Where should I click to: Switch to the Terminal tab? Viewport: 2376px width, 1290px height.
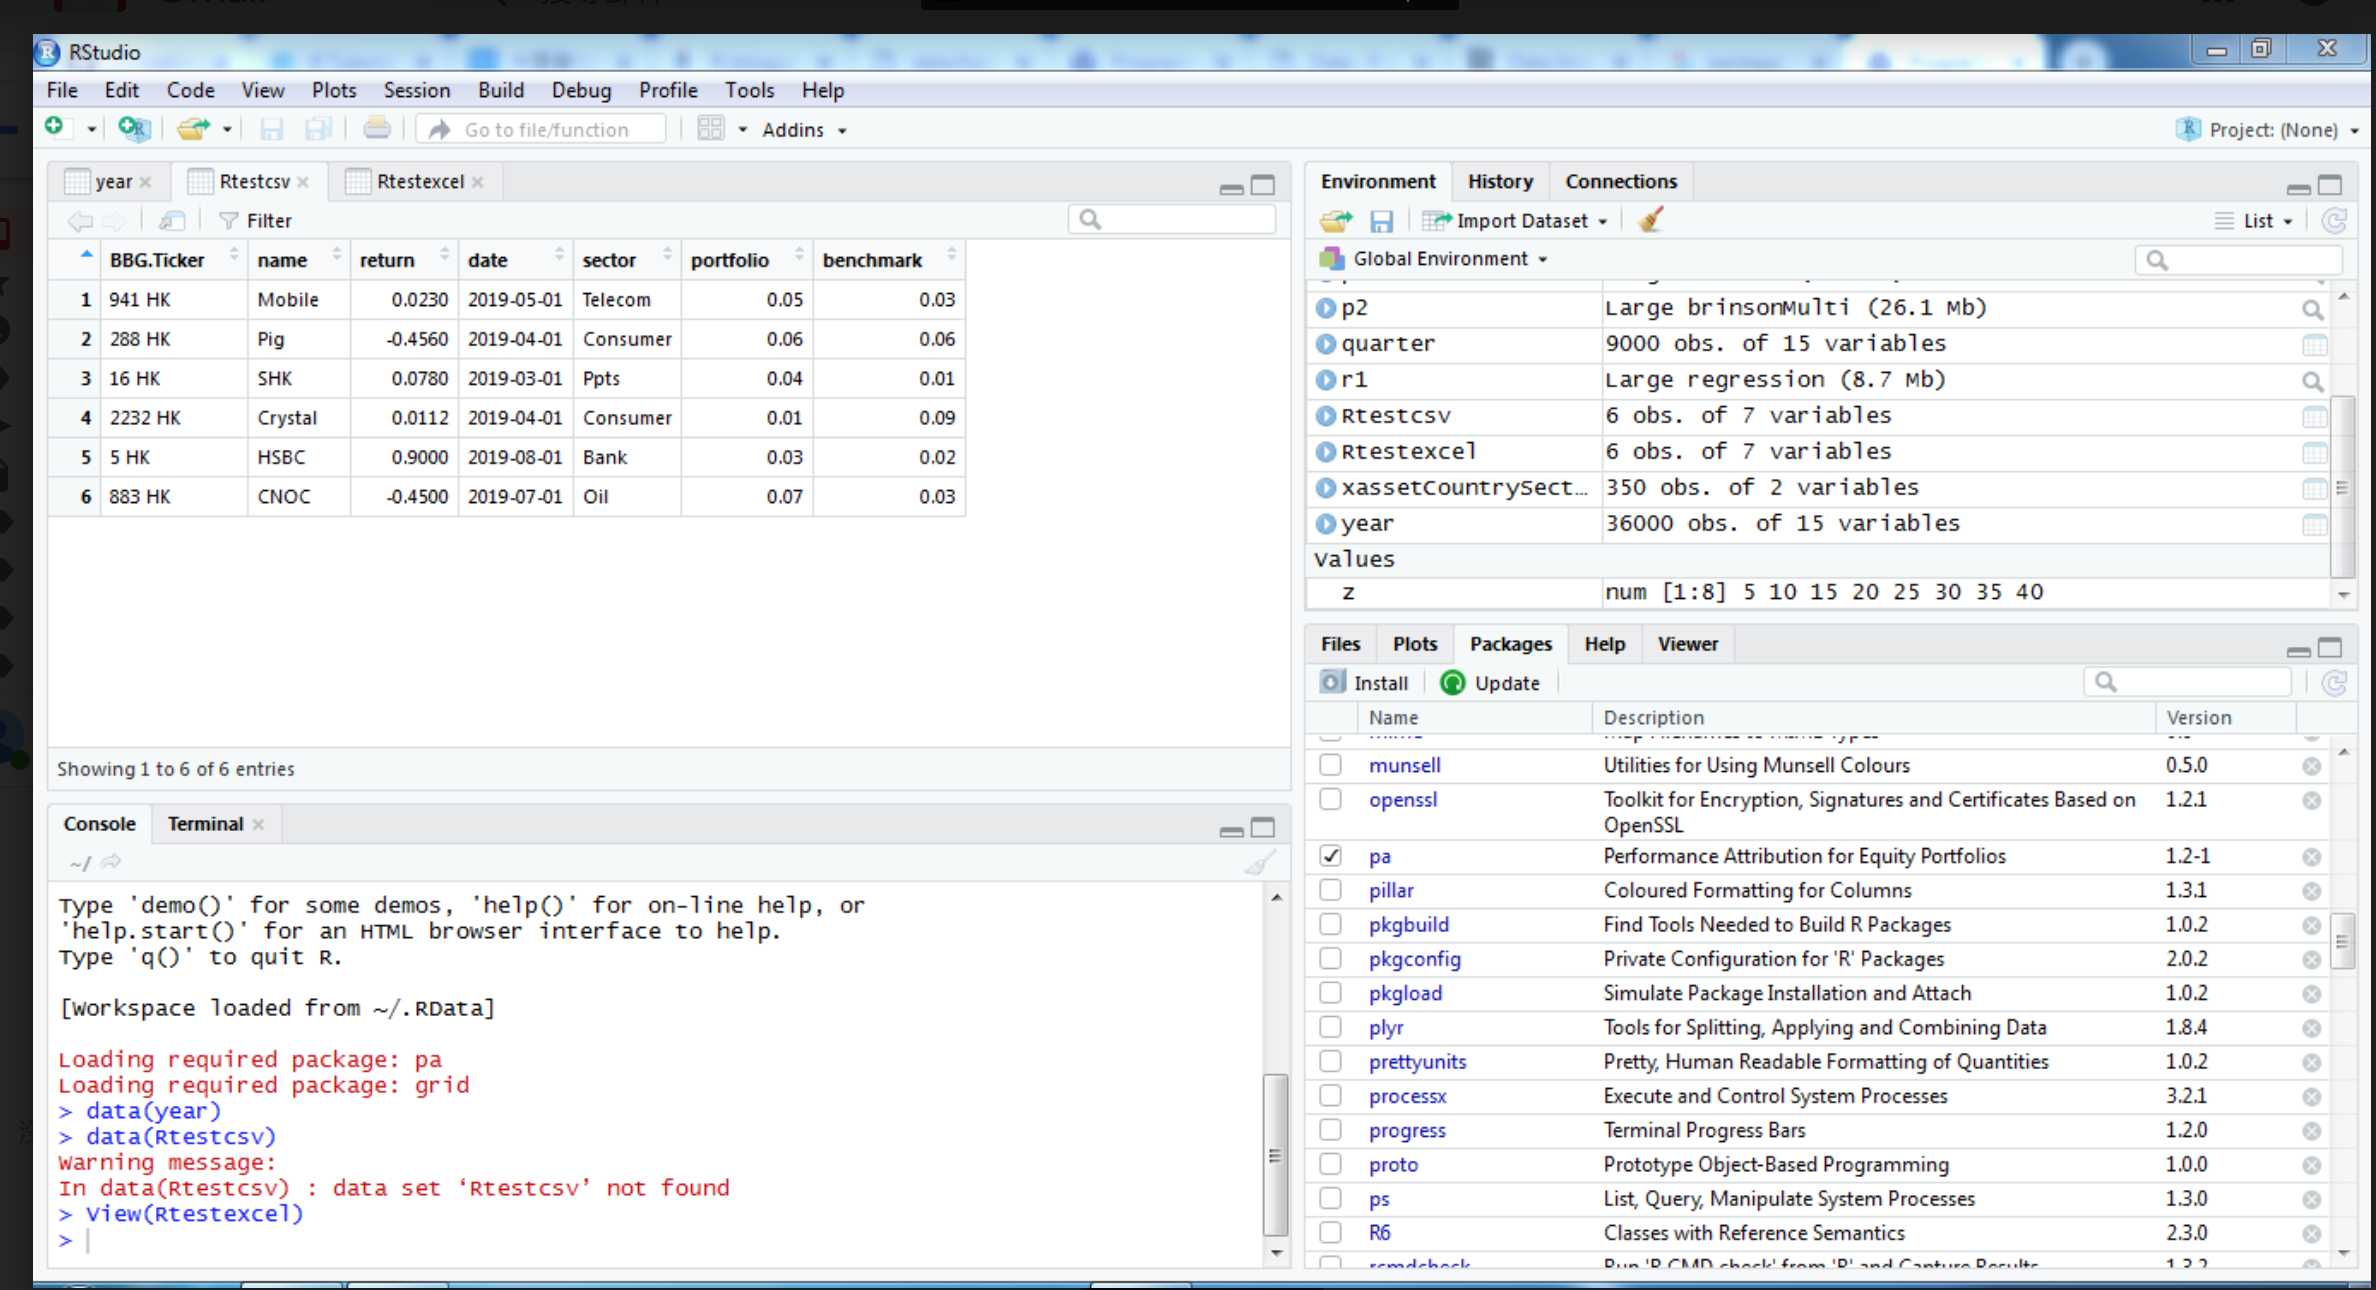205,824
